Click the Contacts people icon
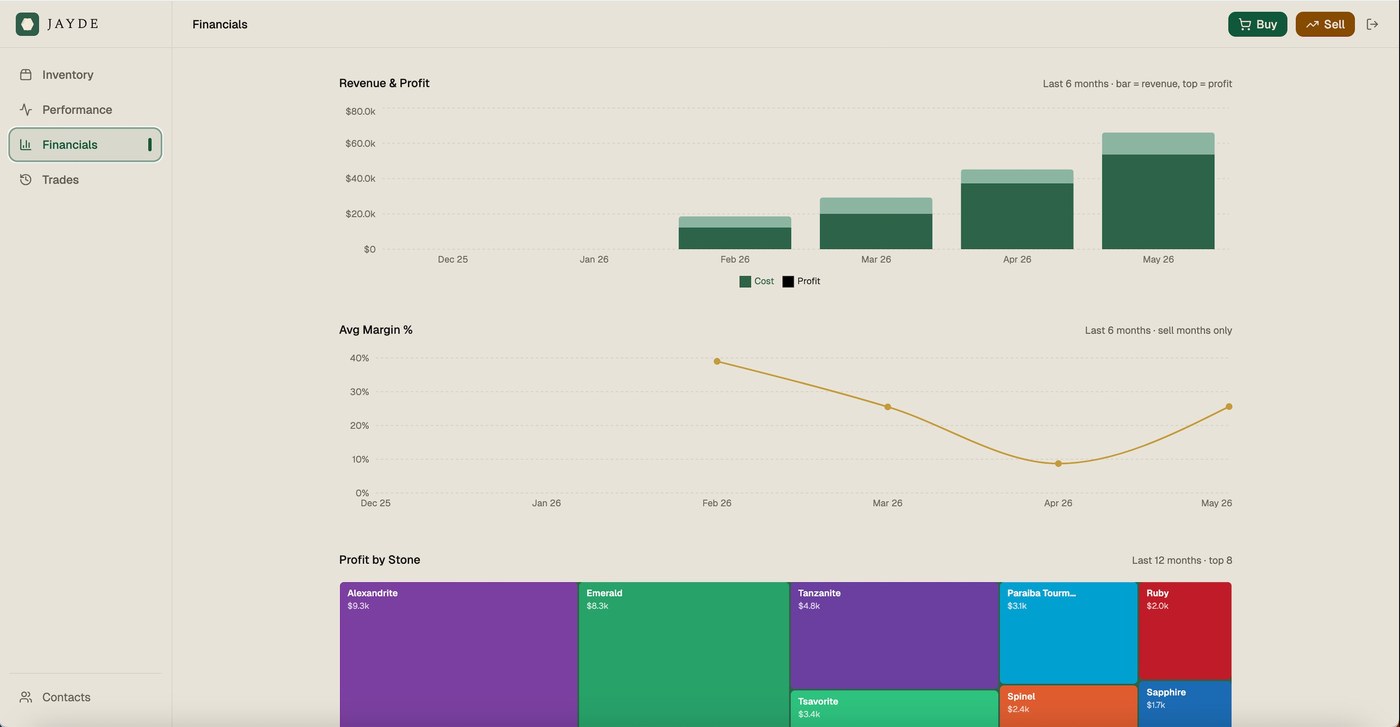Screen dimensions: 1400x727 pyautogui.click(x=26, y=697)
